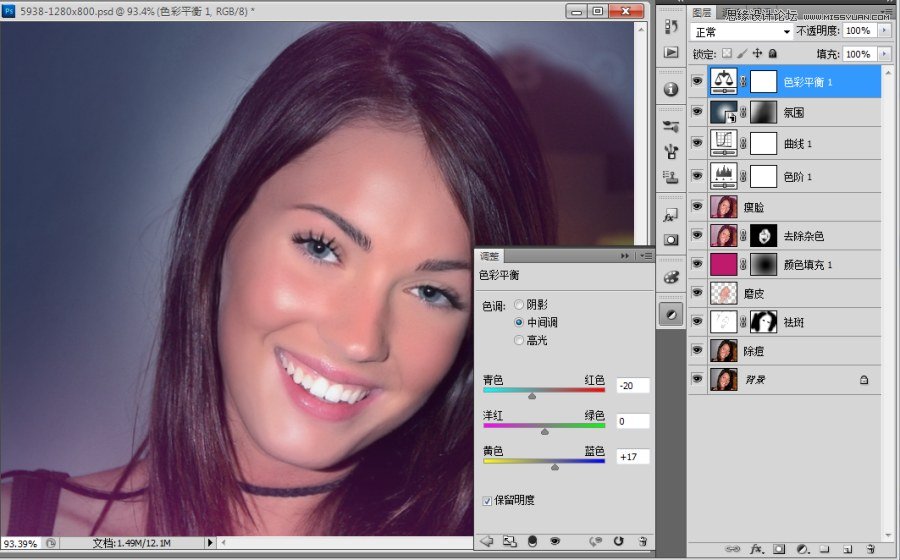This screenshot has width=900, height=560.
Task: Click the status bar document info icon
Action: pyautogui.click(x=51, y=543)
